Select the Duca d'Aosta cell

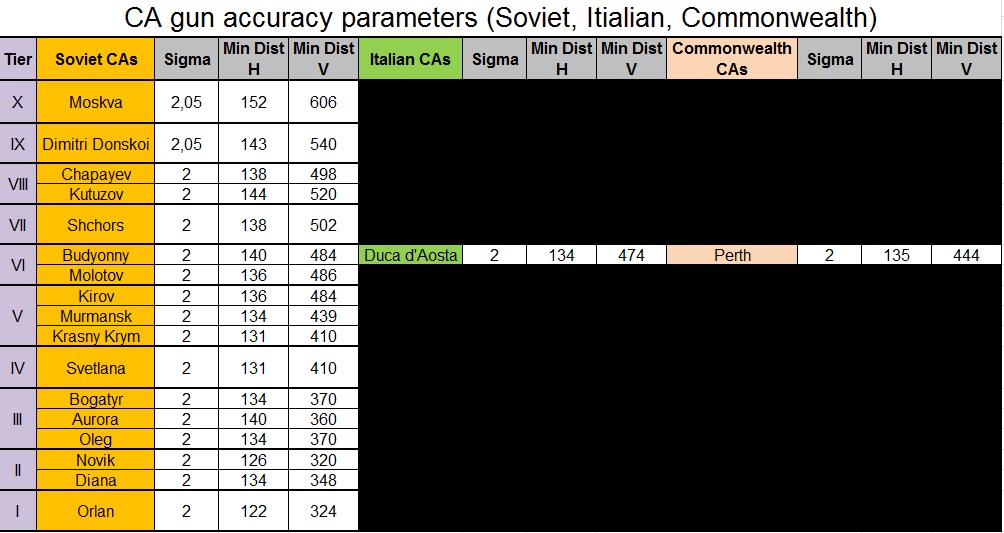(x=410, y=255)
